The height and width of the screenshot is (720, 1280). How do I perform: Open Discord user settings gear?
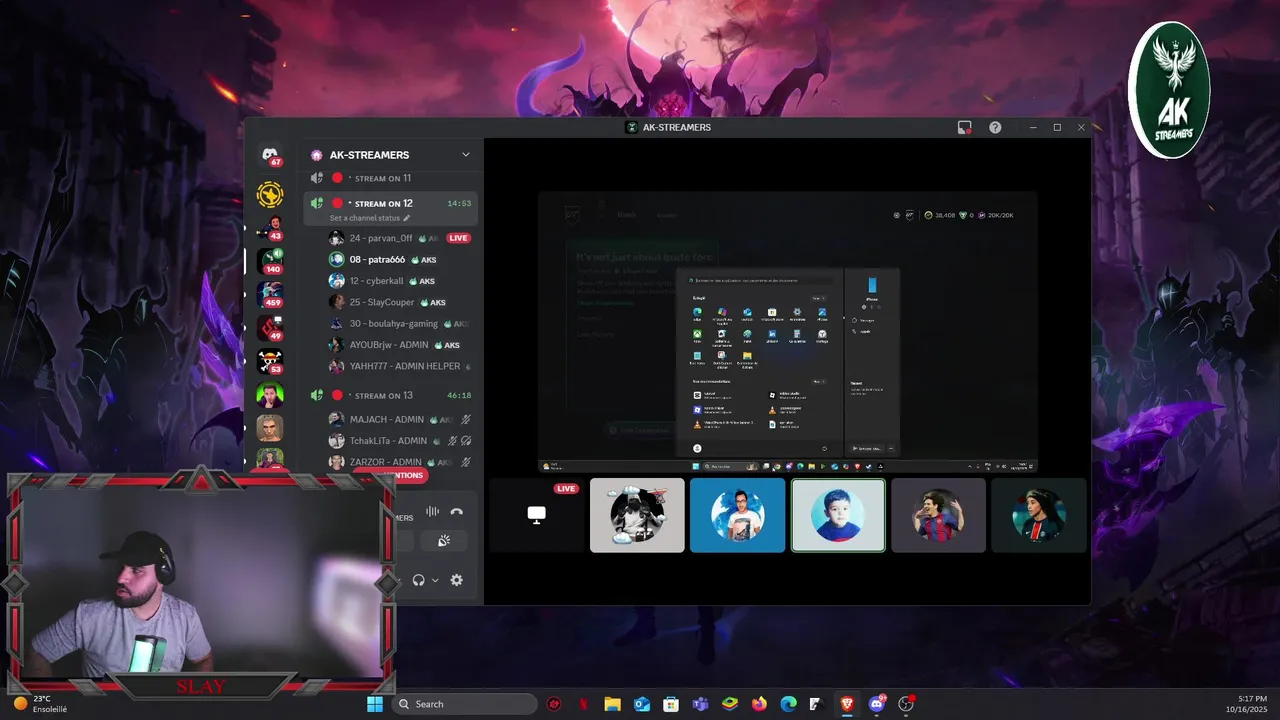457,580
